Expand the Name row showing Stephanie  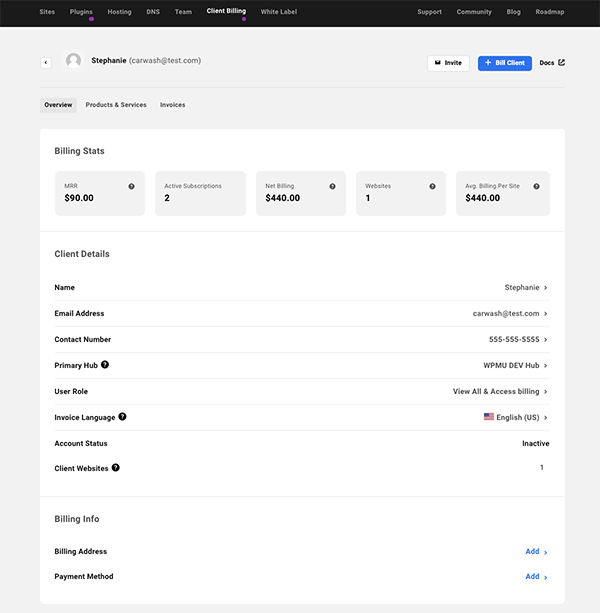point(546,288)
